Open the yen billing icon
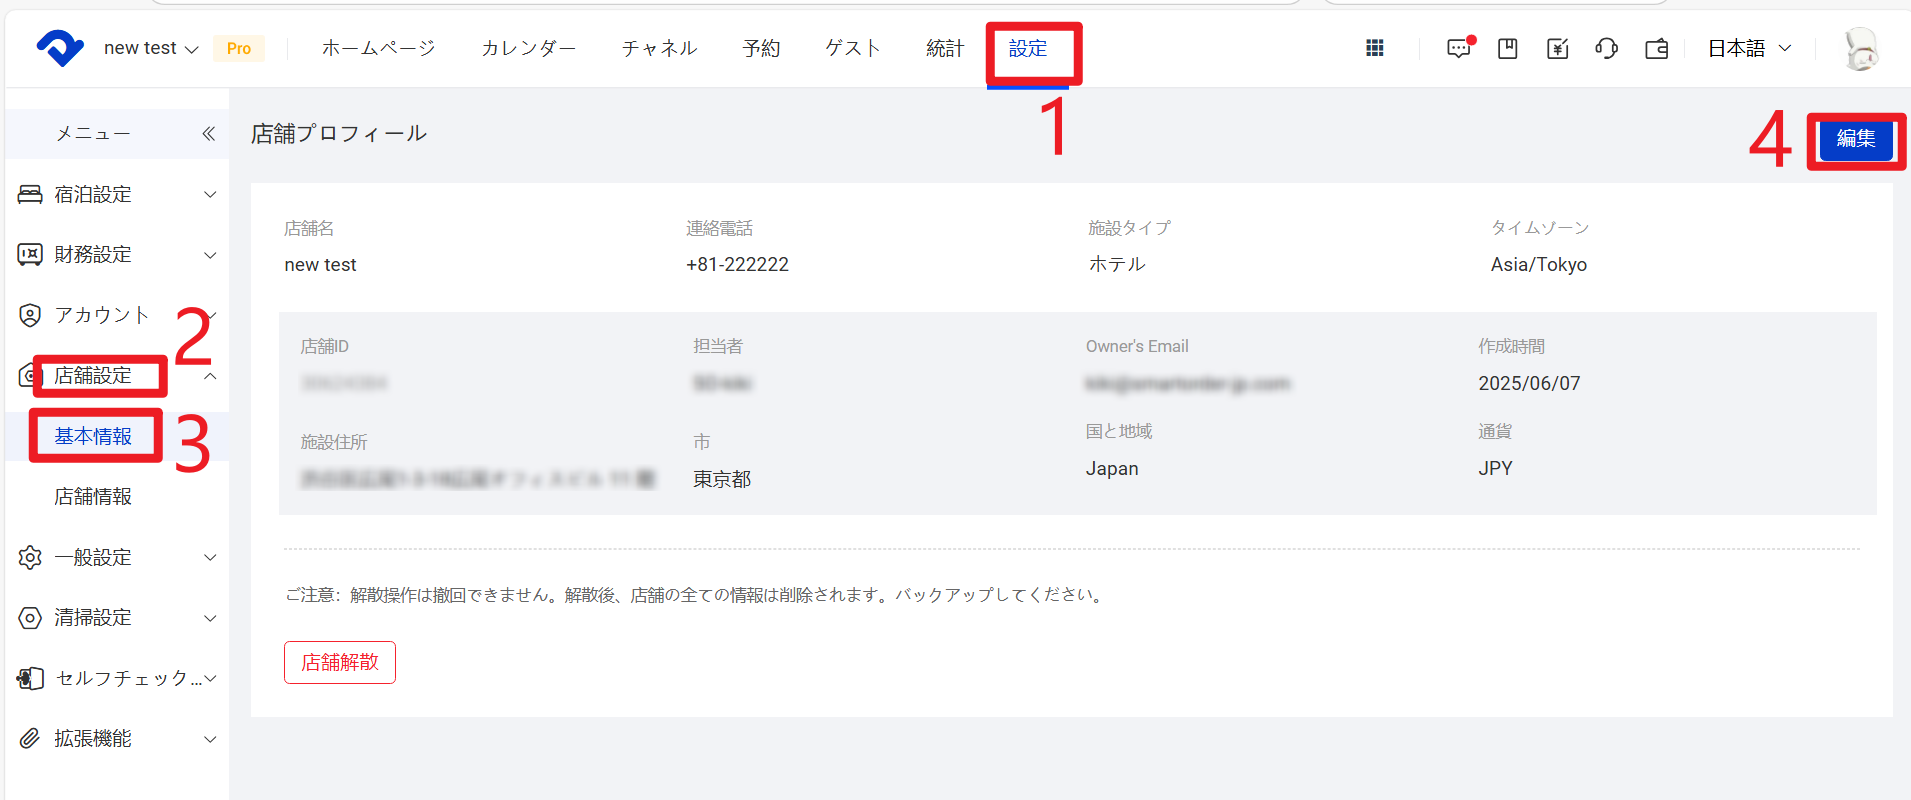Image resolution: width=1911 pixels, height=800 pixels. click(1557, 48)
